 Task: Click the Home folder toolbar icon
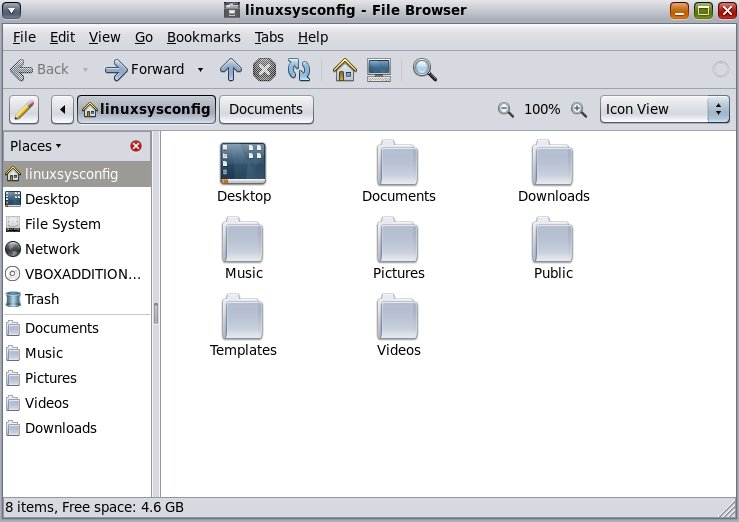click(x=345, y=69)
